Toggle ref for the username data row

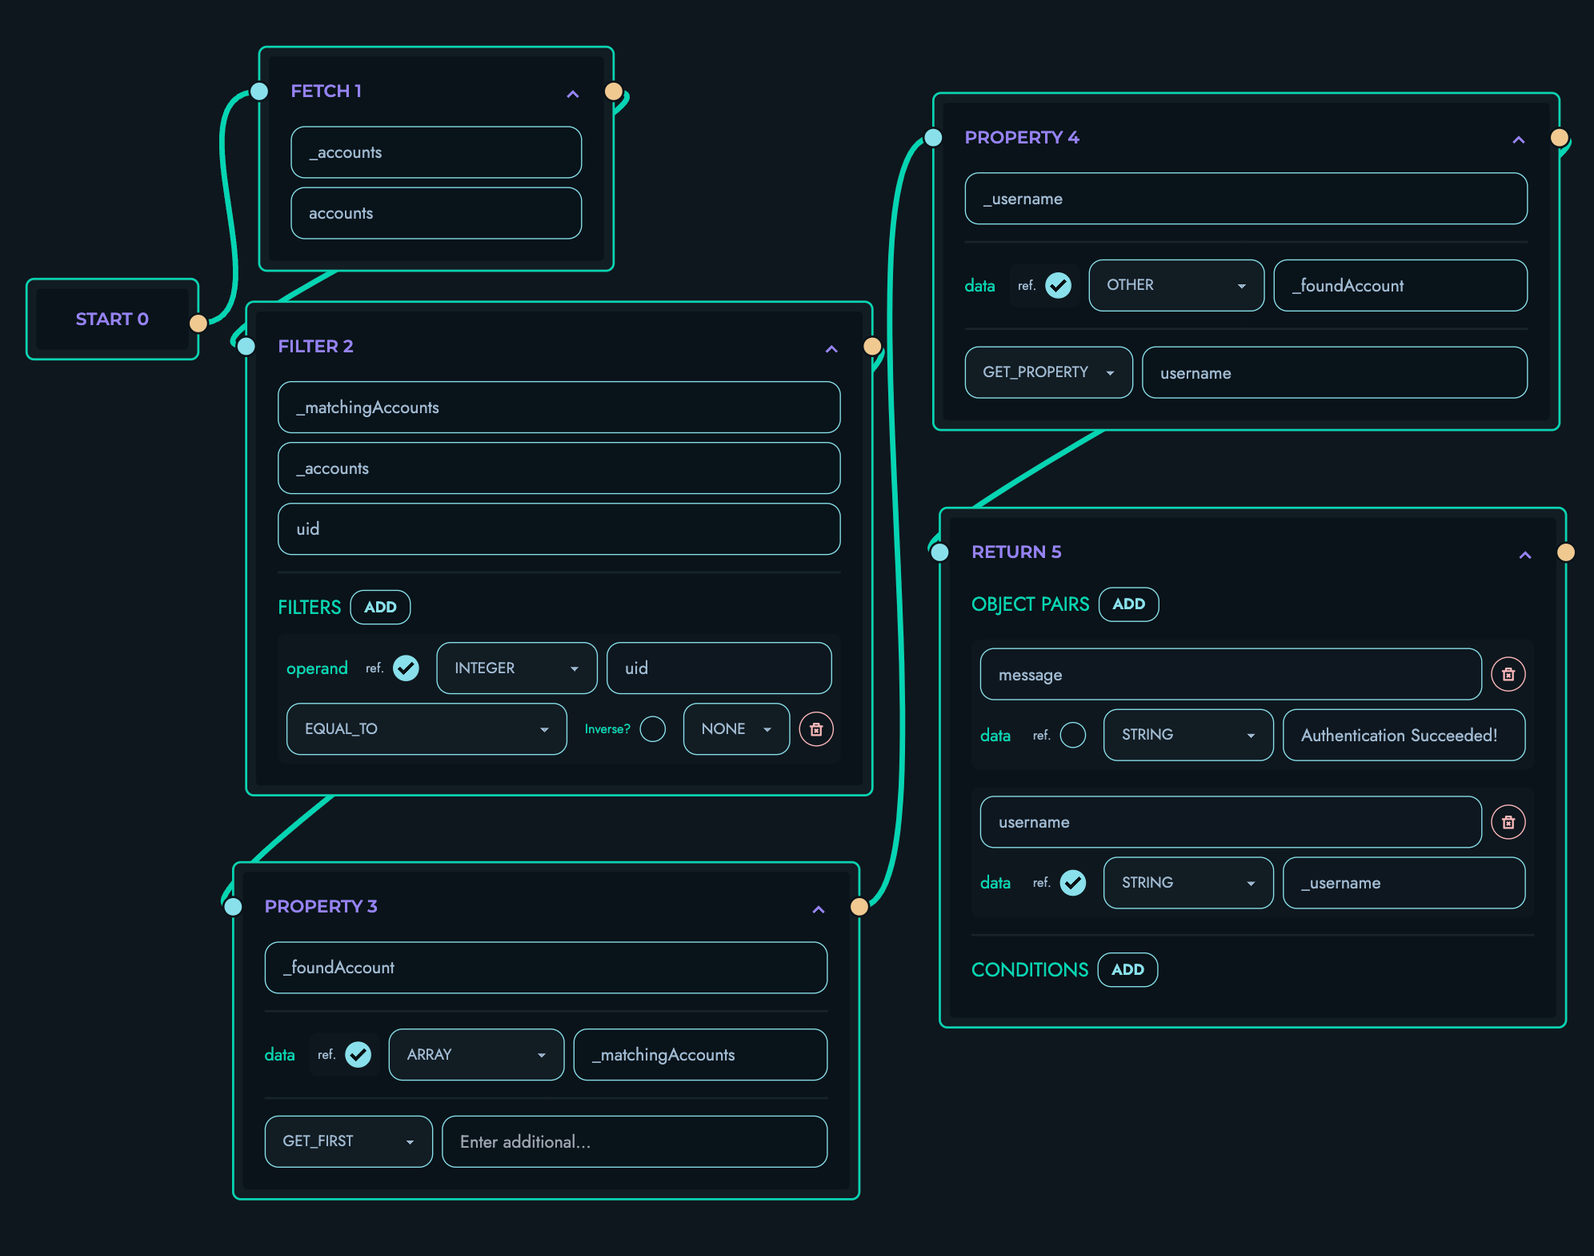point(1073,883)
